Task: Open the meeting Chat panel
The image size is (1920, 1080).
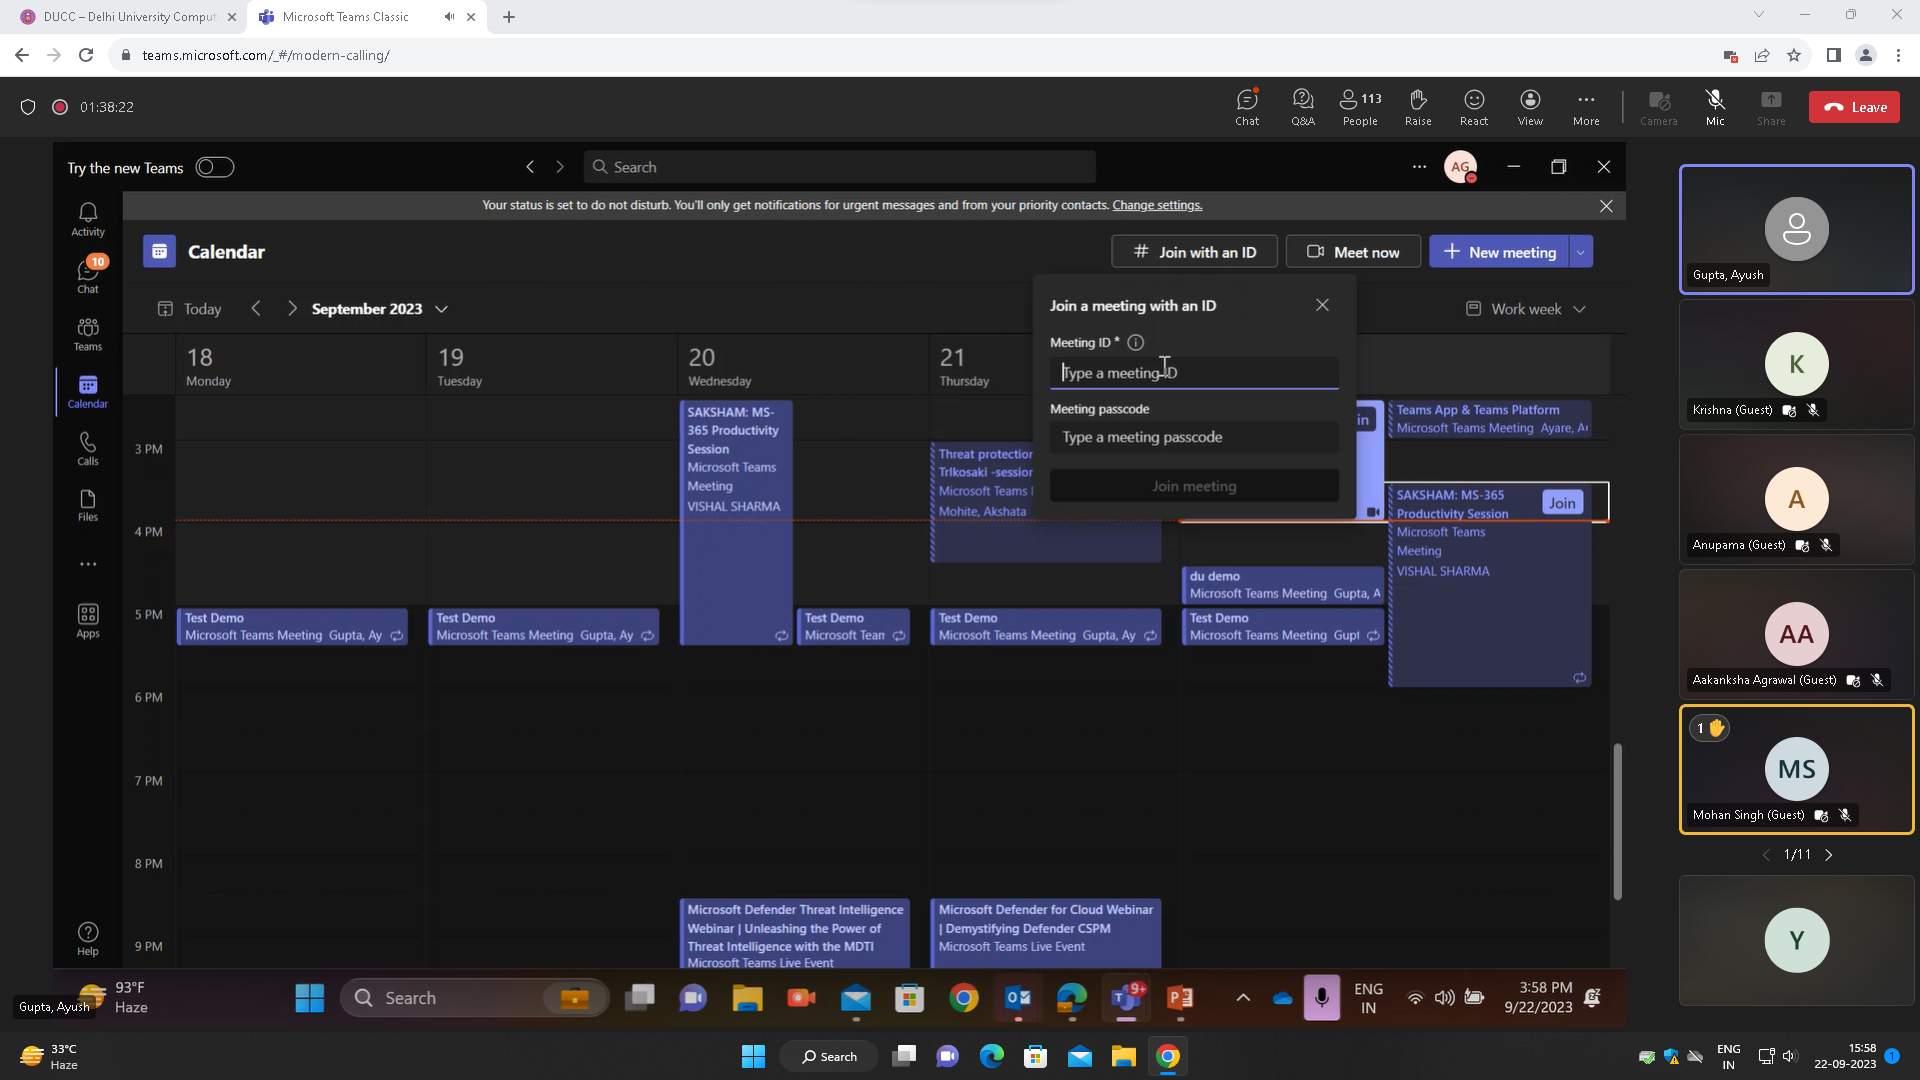Action: coord(1247,107)
